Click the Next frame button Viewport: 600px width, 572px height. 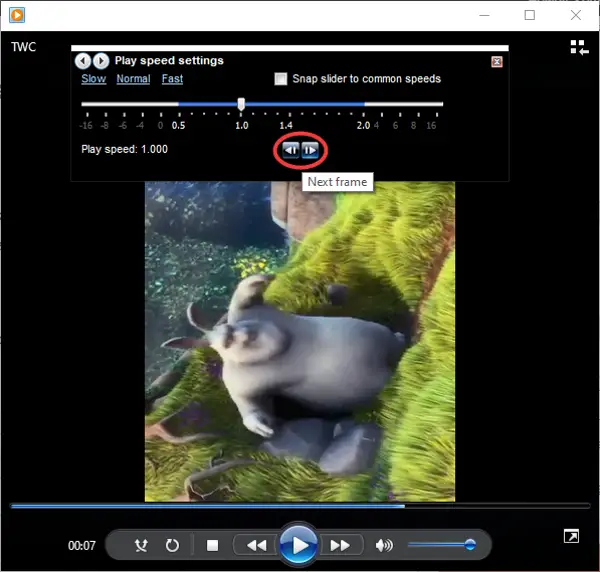(x=310, y=150)
